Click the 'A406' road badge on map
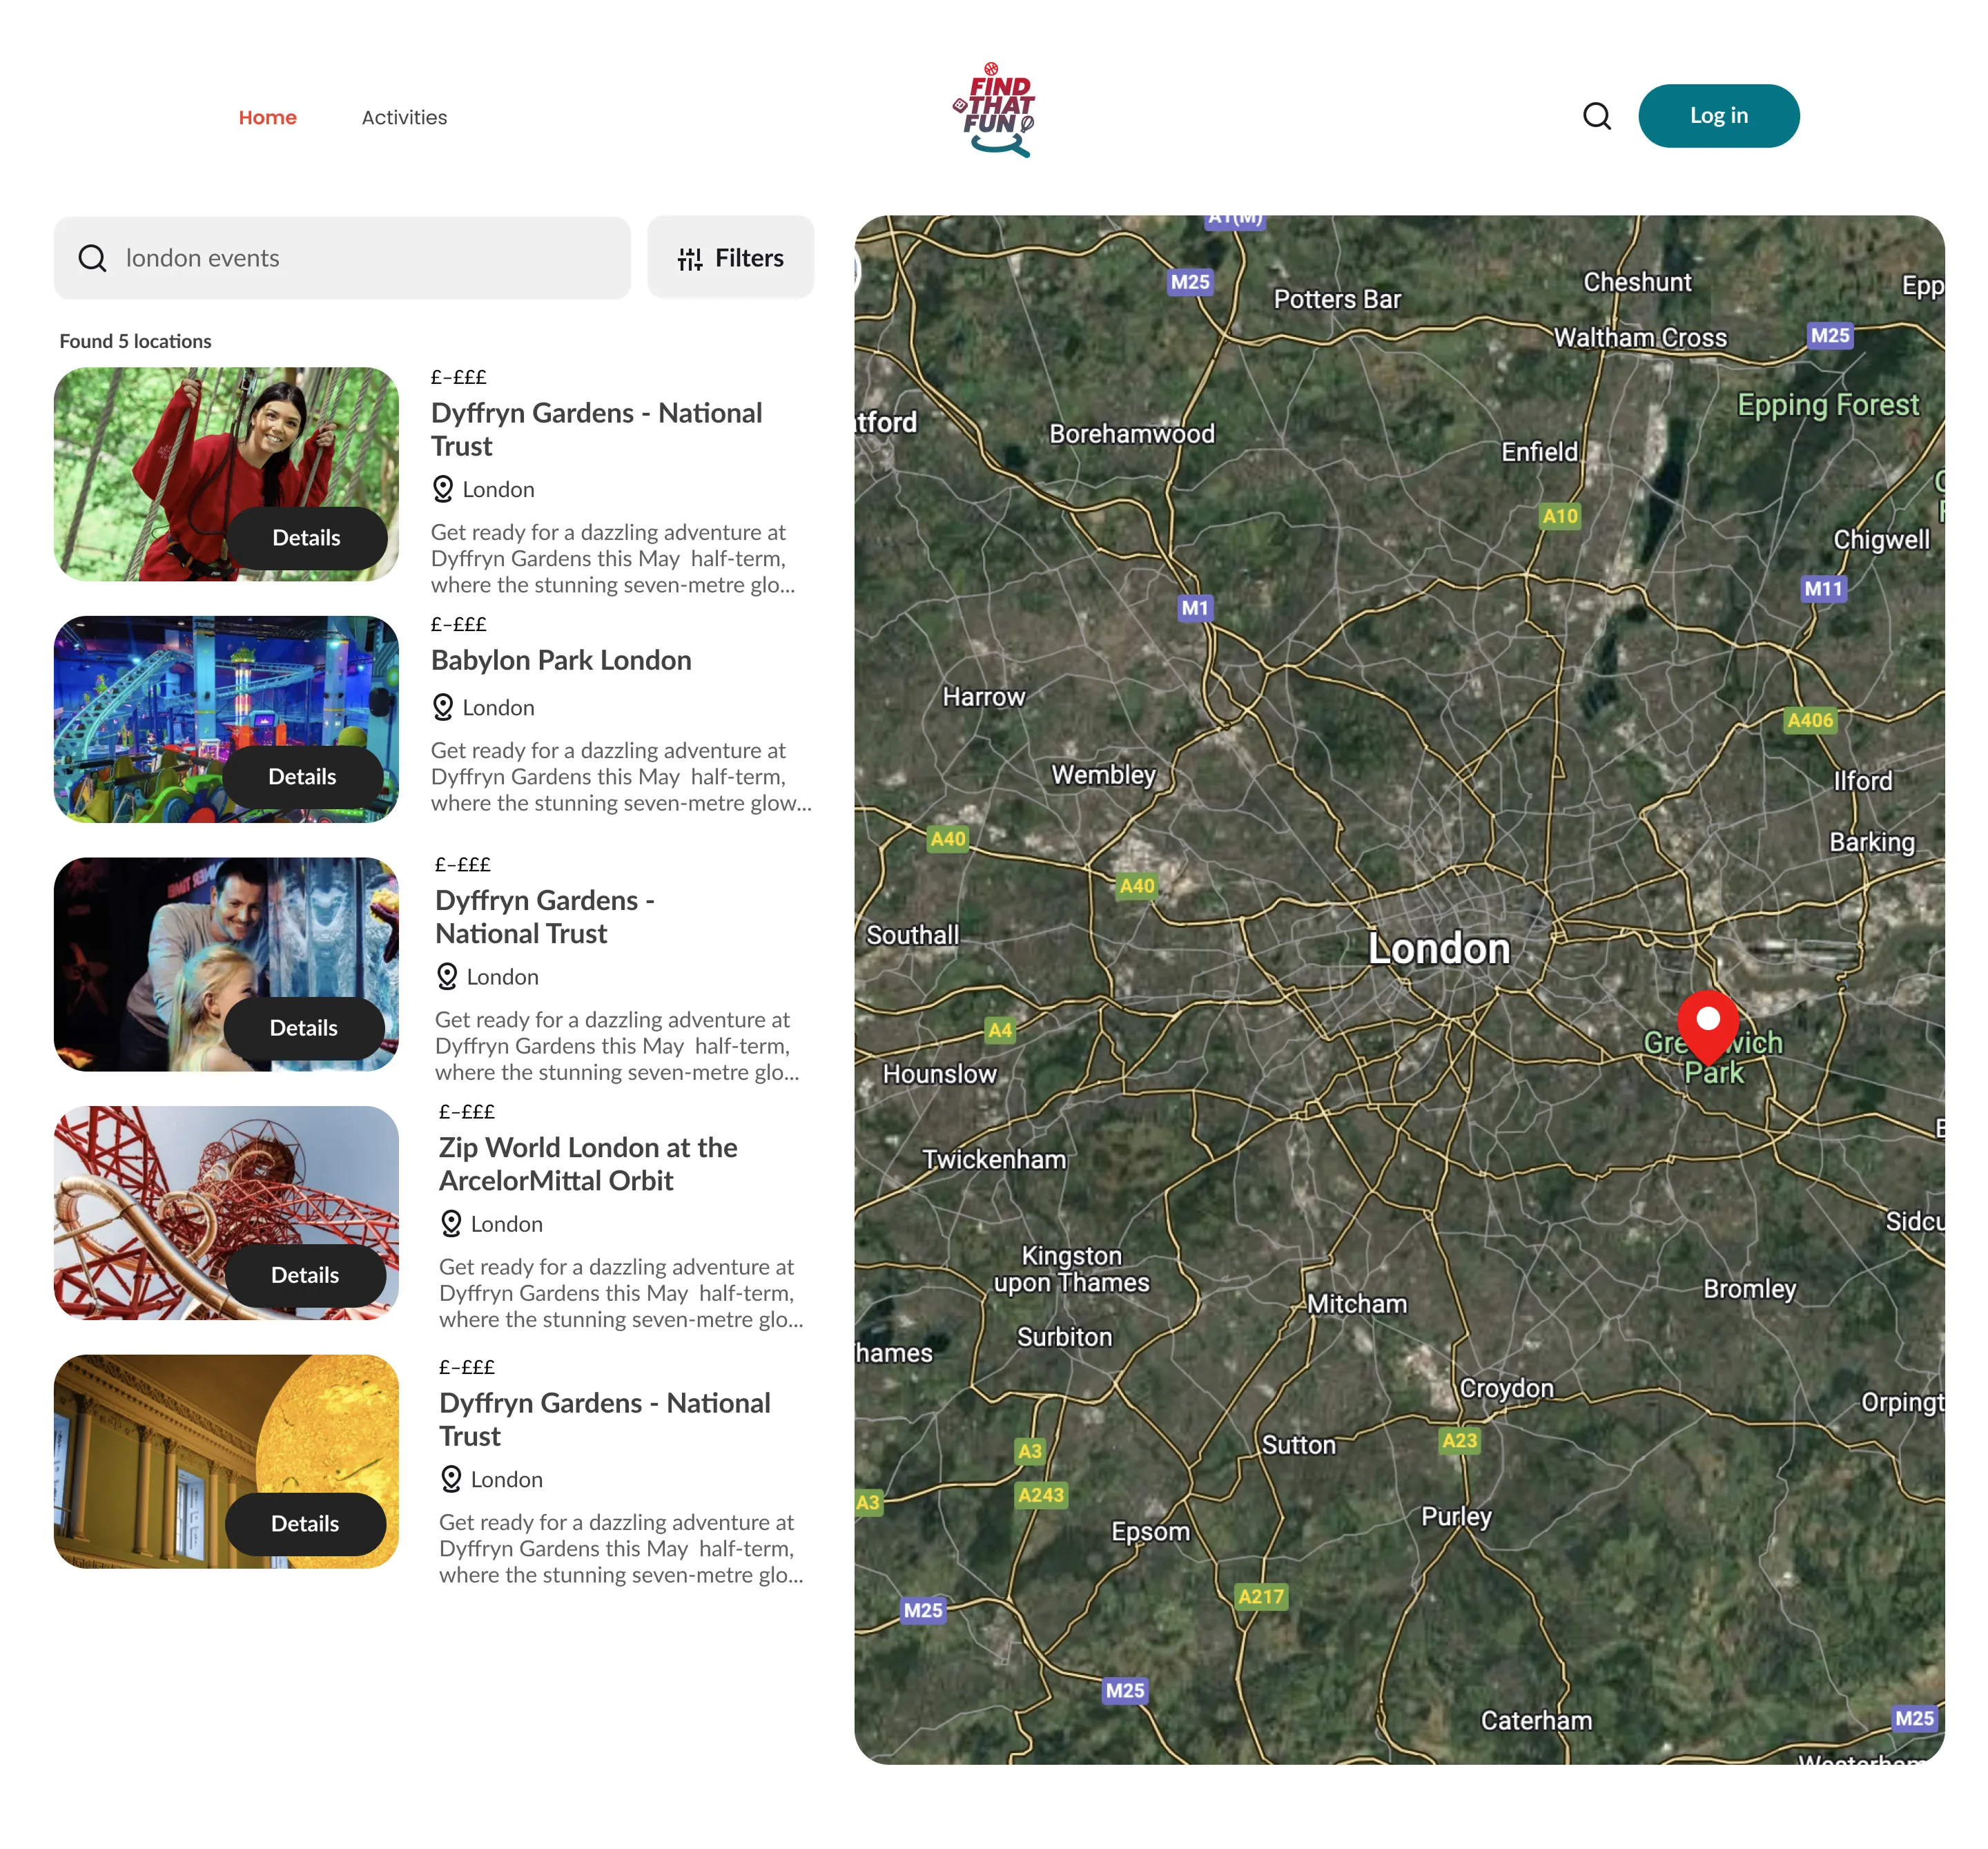 click(1810, 720)
